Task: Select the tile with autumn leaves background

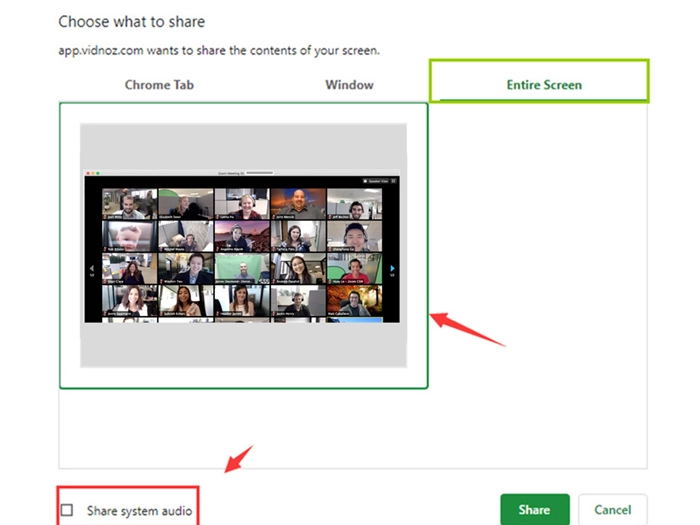Action: [353, 302]
